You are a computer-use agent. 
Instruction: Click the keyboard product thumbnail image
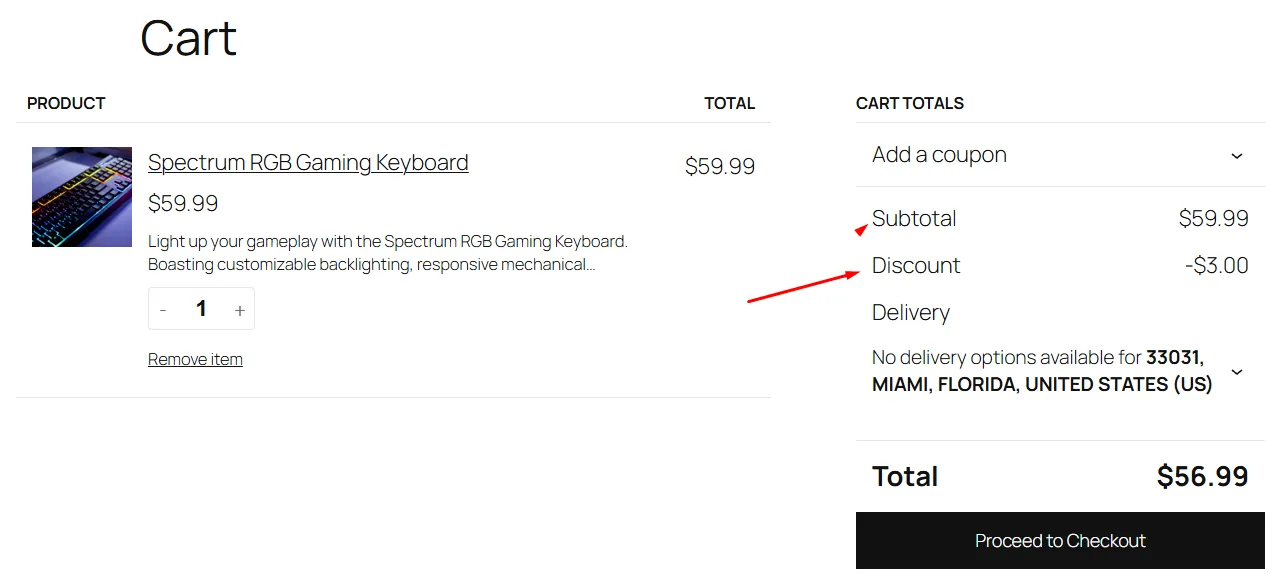[x=82, y=197]
